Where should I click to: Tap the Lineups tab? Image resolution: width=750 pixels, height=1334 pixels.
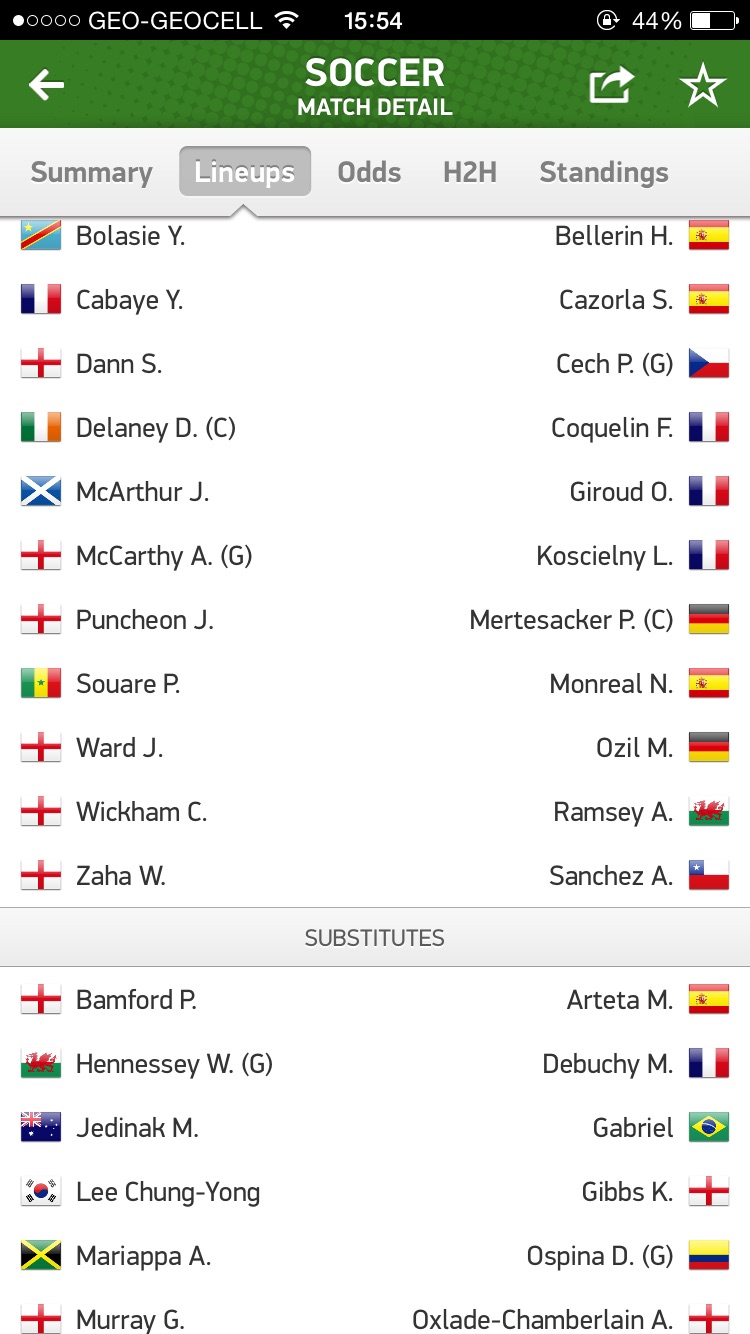(x=245, y=172)
